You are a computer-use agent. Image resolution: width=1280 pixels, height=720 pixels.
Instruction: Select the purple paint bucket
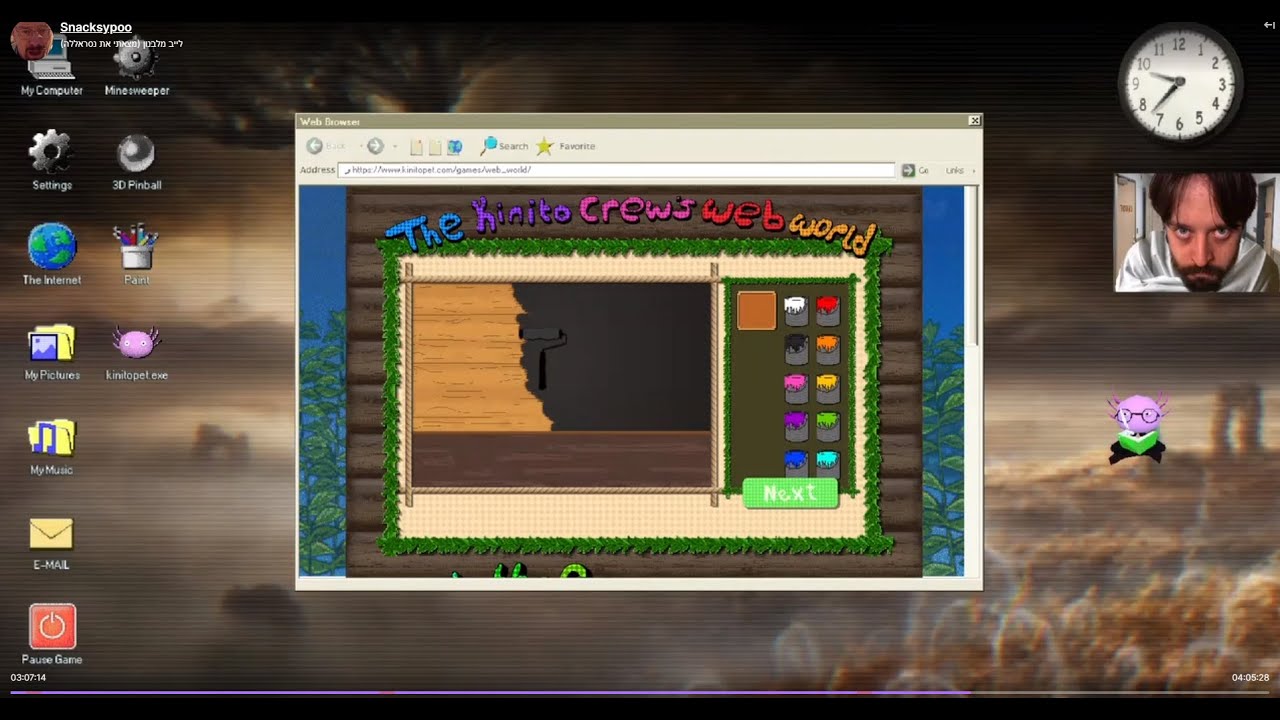(796, 426)
